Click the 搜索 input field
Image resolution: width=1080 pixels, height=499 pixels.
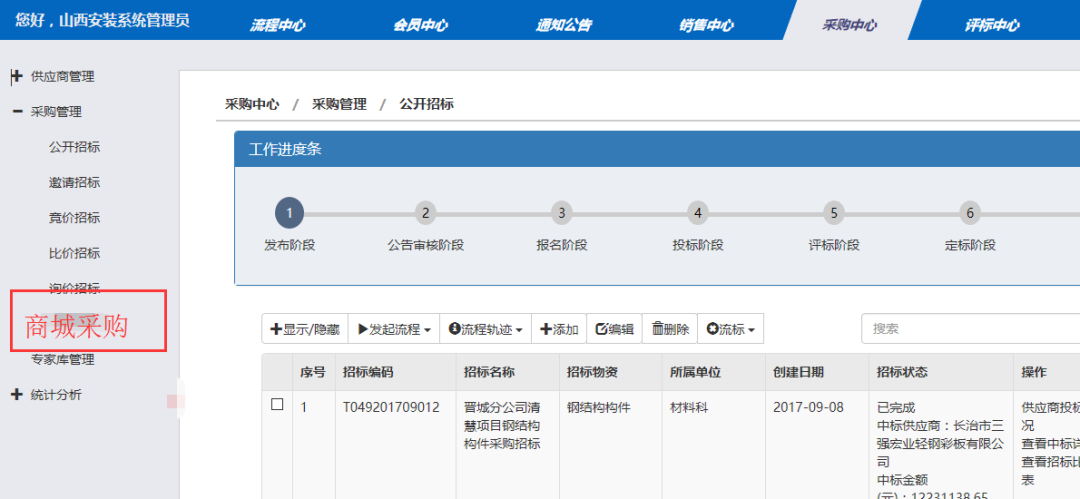(x=970, y=329)
